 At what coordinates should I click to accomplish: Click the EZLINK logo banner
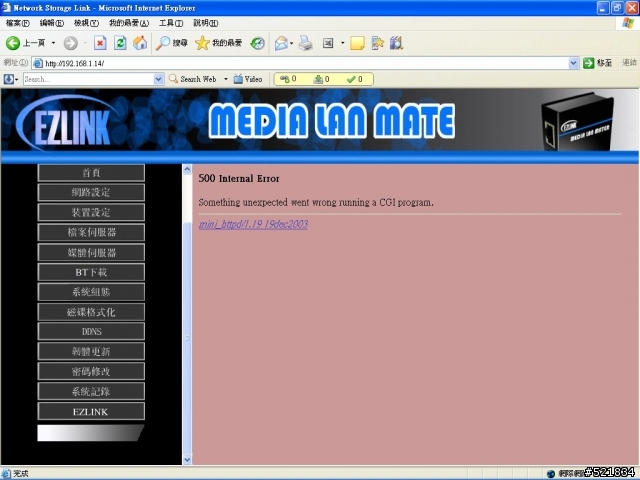[67, 123]
